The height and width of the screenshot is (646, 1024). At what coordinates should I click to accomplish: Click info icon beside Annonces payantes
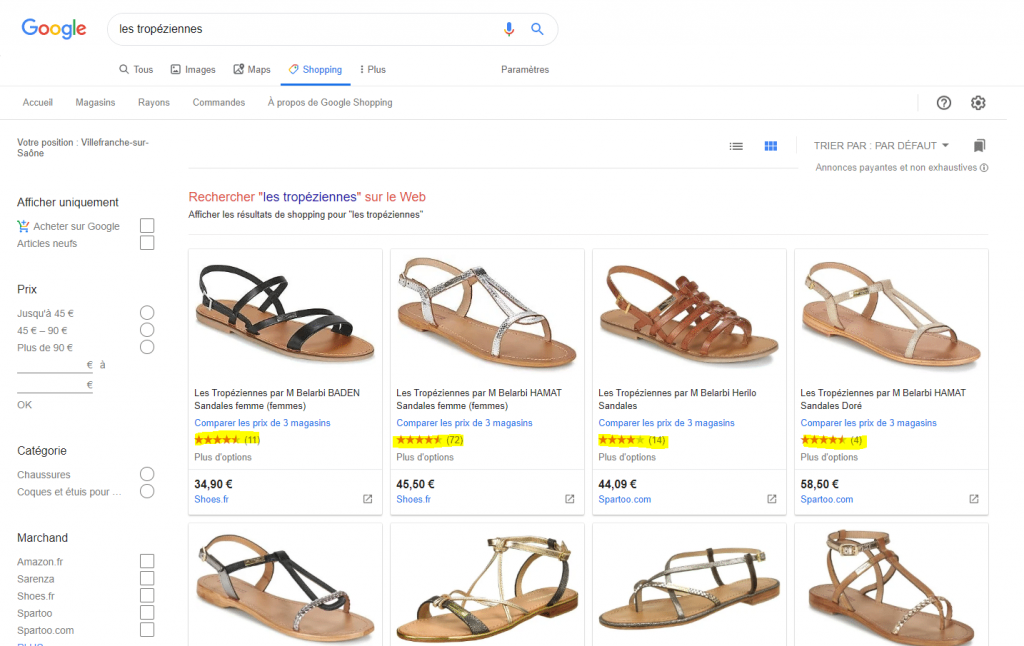coord(984,168)
